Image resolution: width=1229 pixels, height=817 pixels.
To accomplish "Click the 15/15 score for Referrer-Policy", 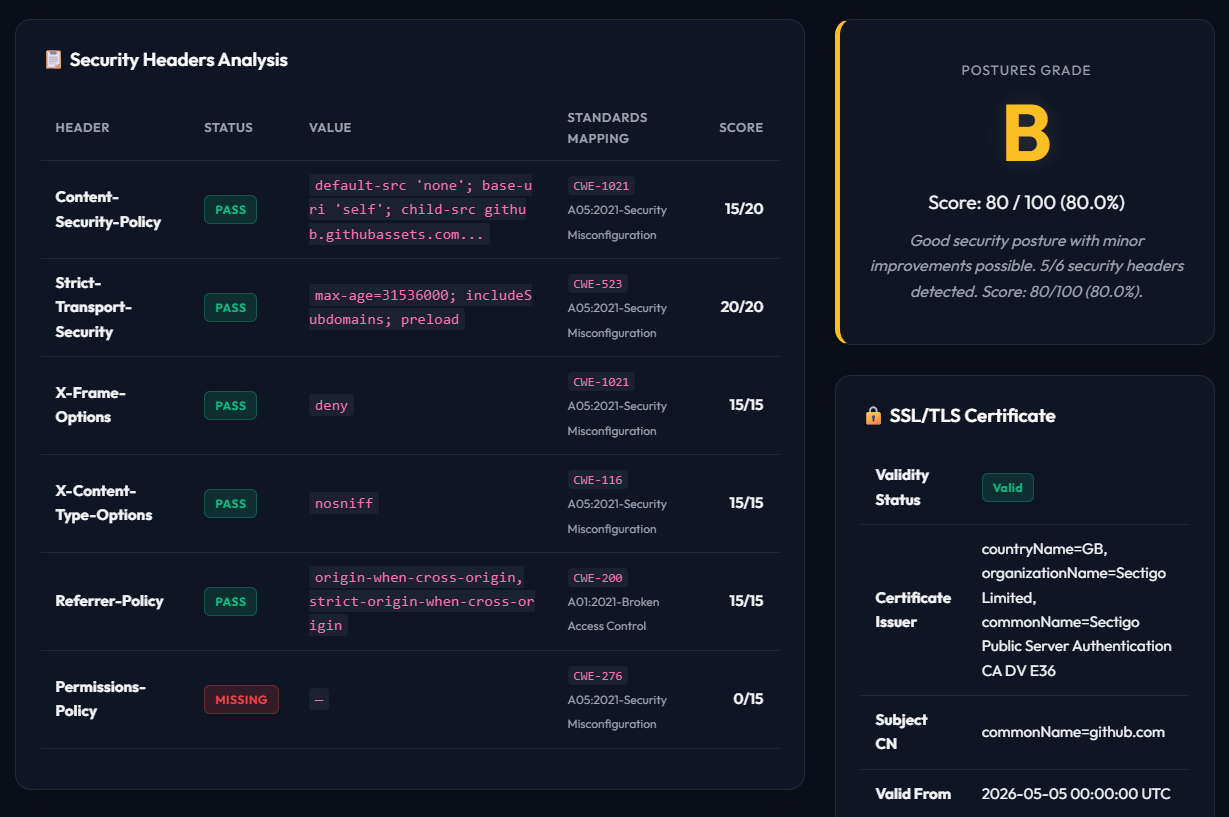I will (746, 601).
